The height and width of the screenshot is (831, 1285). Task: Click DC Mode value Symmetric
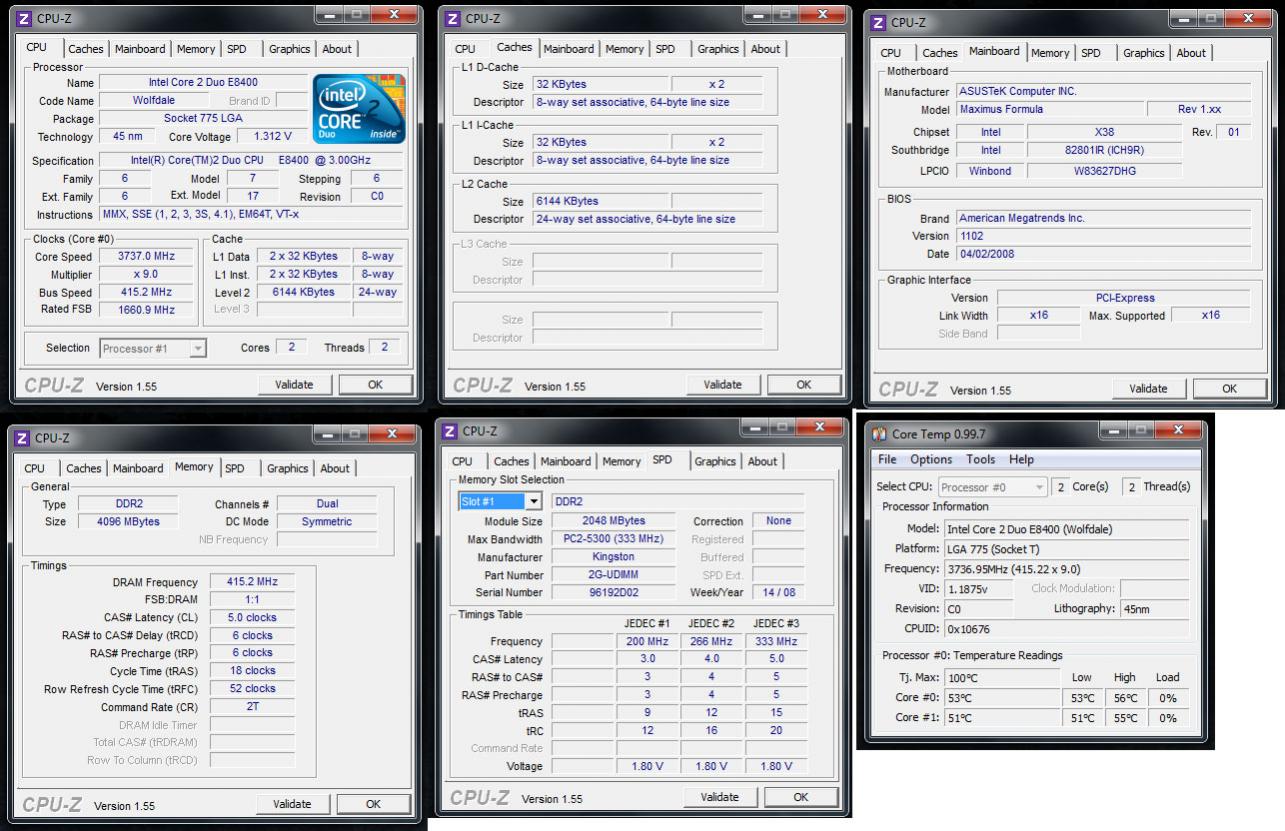tap(327, 522)
